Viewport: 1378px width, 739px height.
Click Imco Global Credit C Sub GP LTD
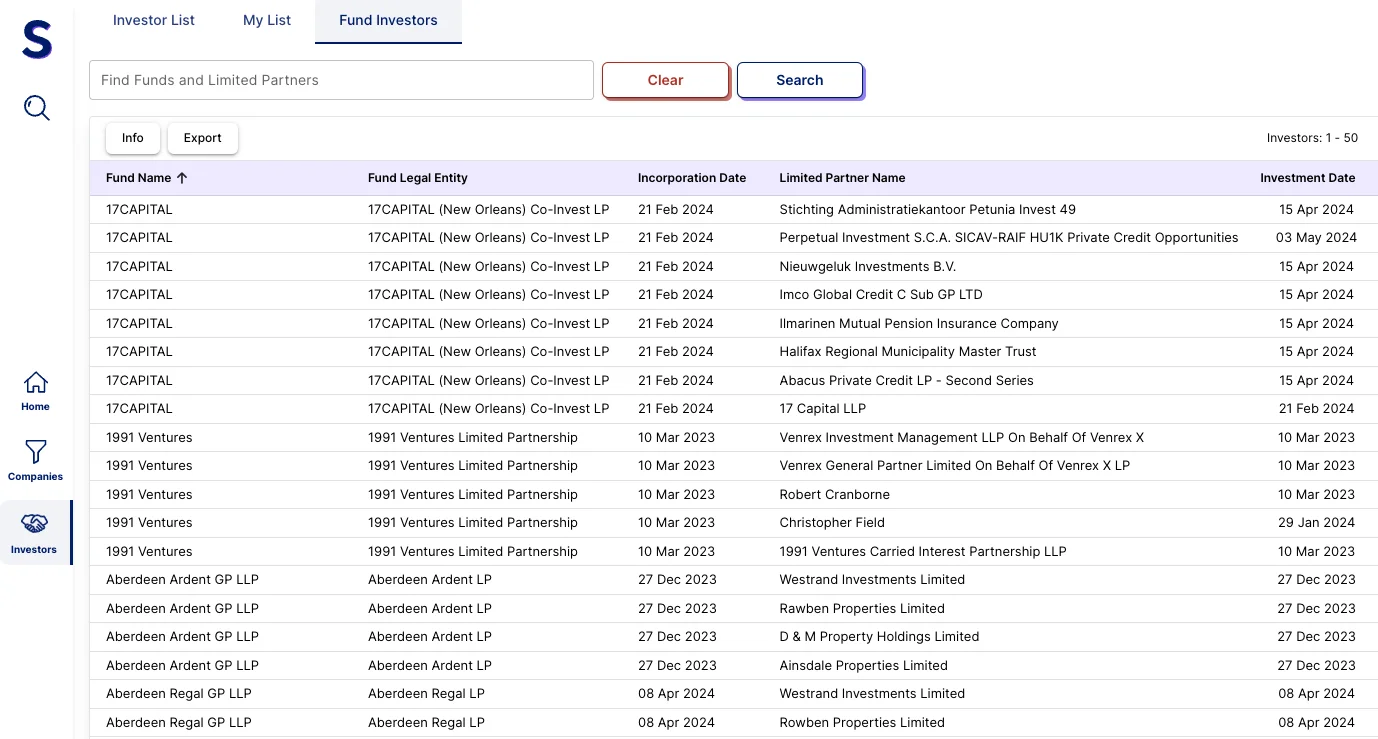(881, 295)
